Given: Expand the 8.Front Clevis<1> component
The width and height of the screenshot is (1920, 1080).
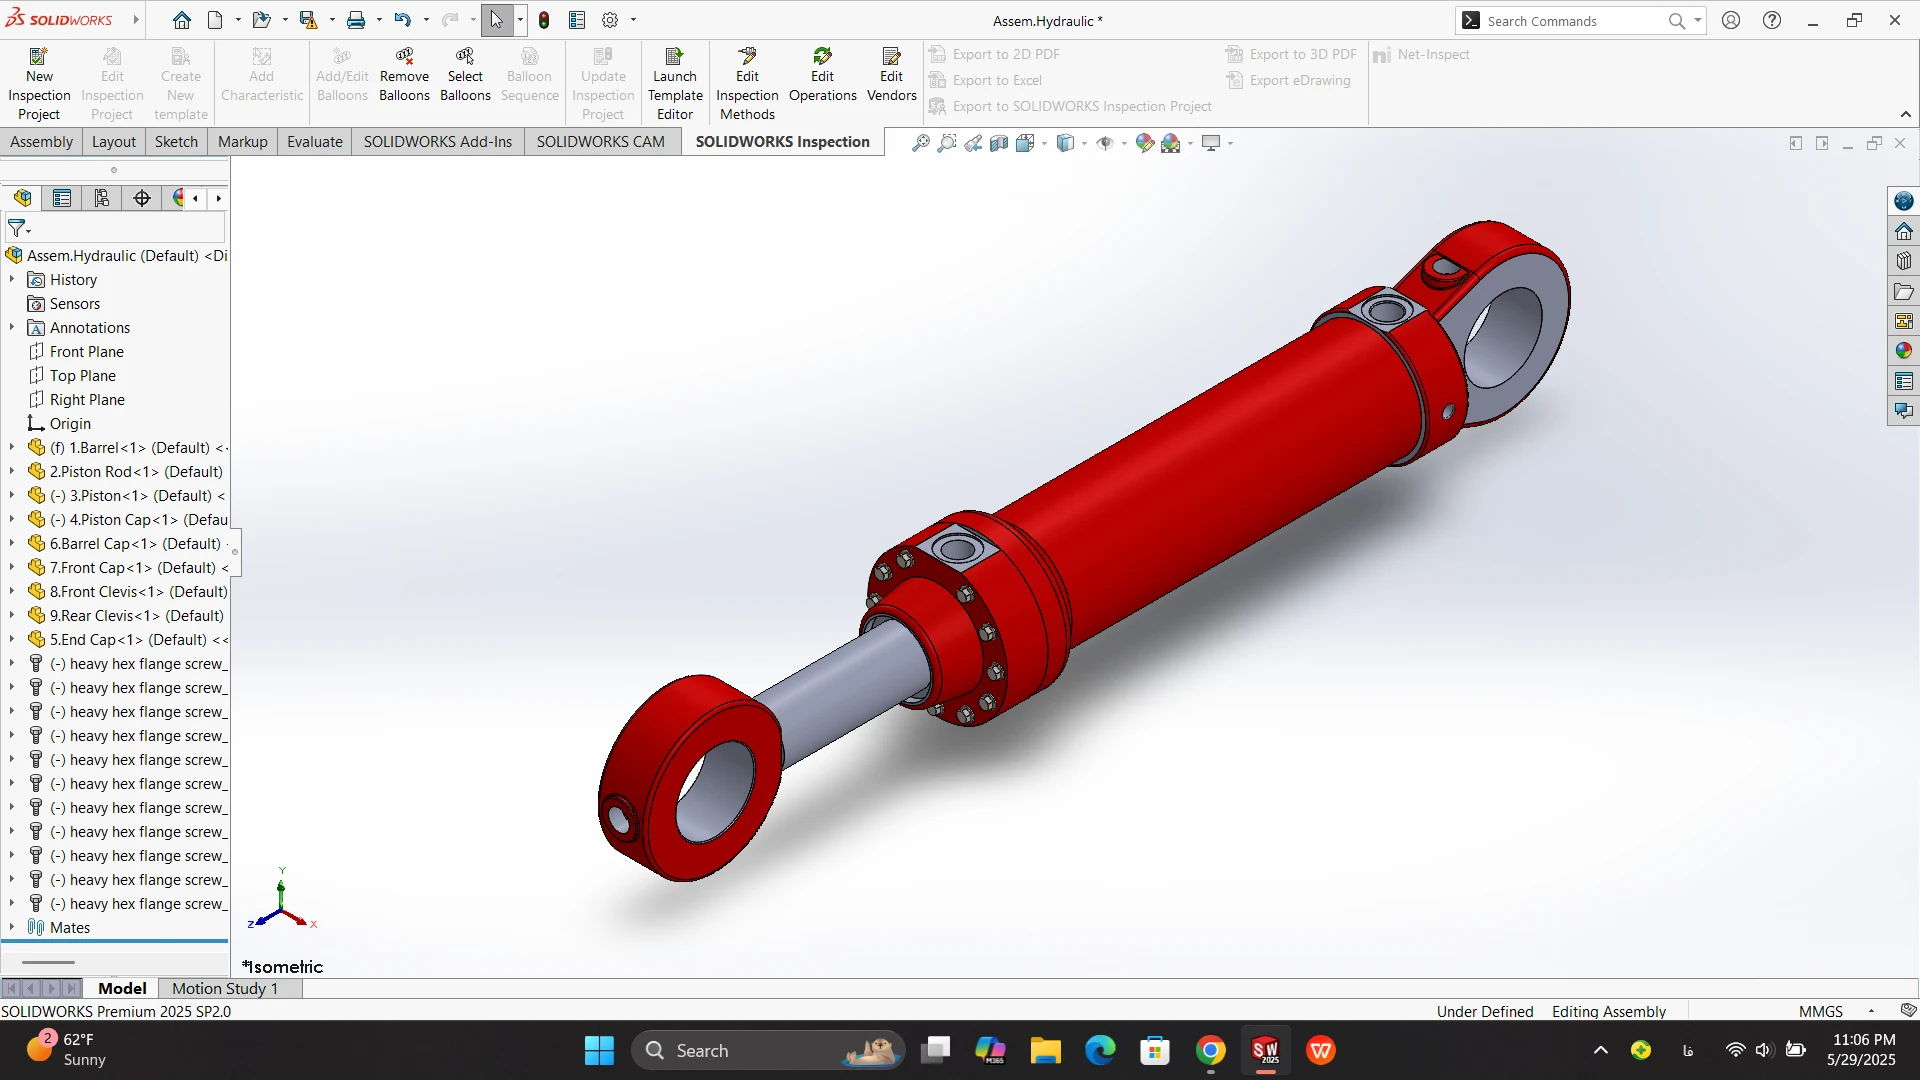Looking at the screenshot, I should (12, 592).
